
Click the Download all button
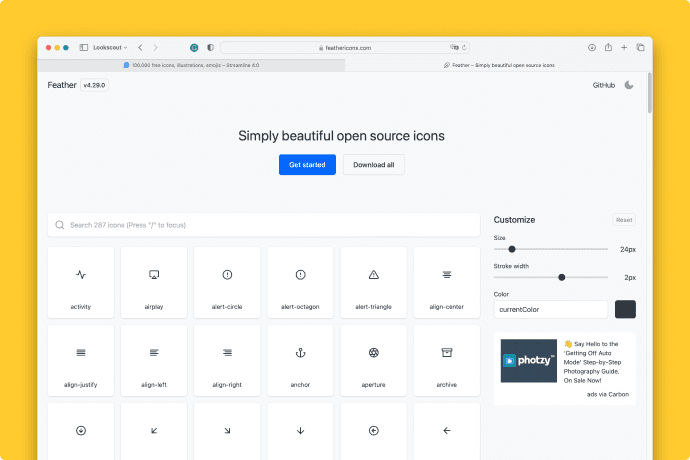click(374, 165)
